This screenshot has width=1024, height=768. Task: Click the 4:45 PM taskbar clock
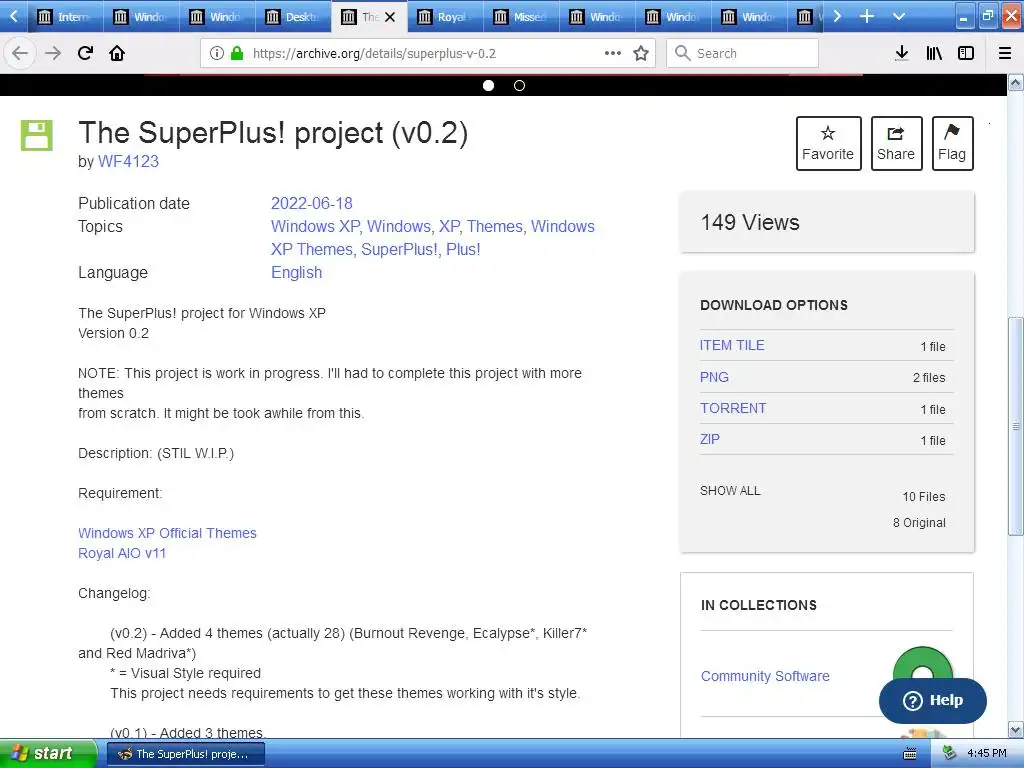click(x=987, y=754)
